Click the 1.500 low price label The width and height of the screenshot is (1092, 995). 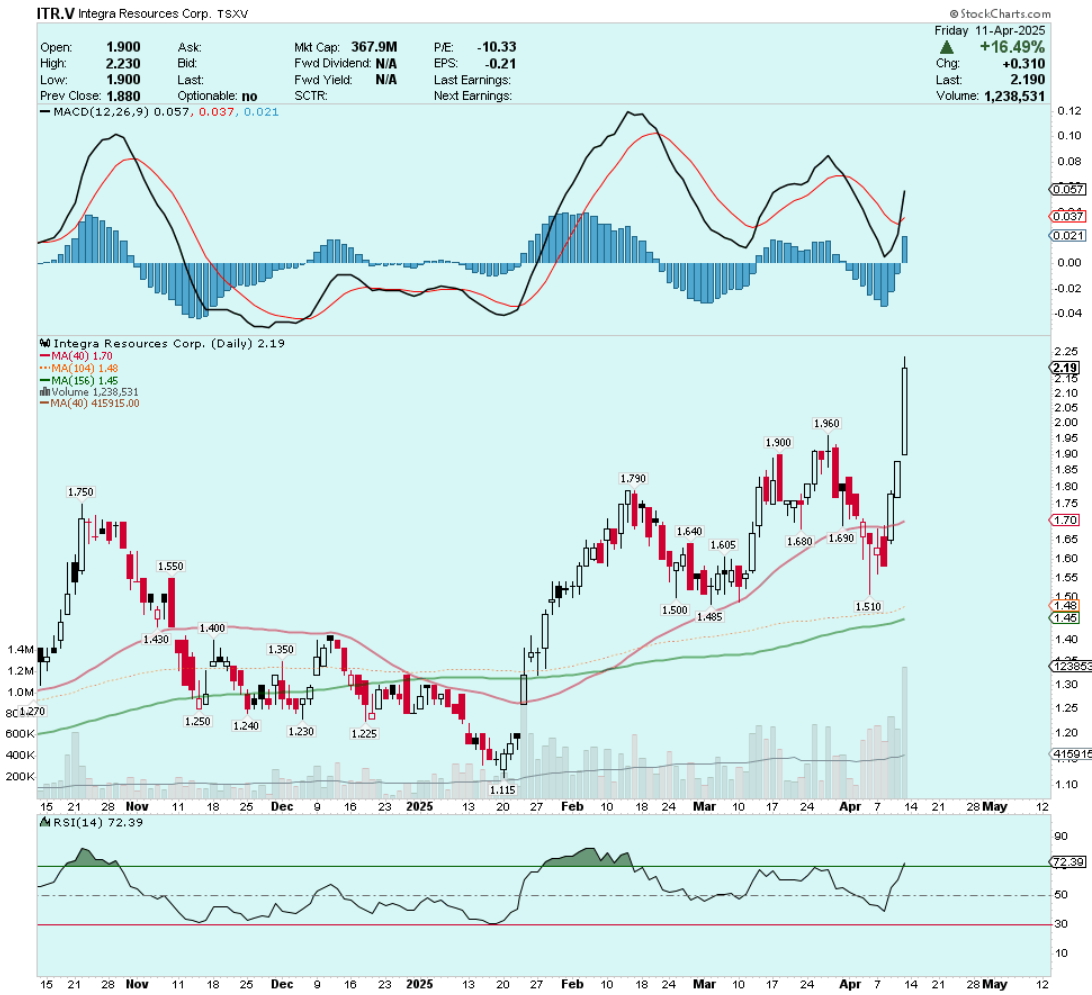click(674, 610)
